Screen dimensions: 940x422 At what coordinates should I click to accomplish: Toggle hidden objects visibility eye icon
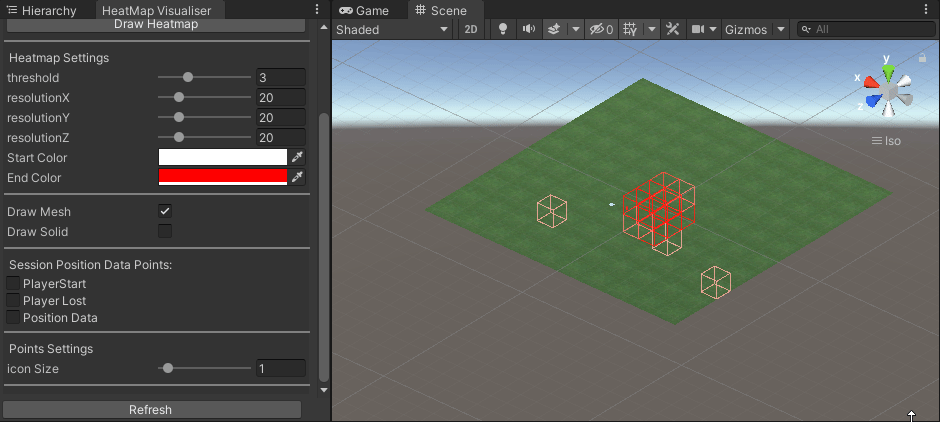coord(601,29)
